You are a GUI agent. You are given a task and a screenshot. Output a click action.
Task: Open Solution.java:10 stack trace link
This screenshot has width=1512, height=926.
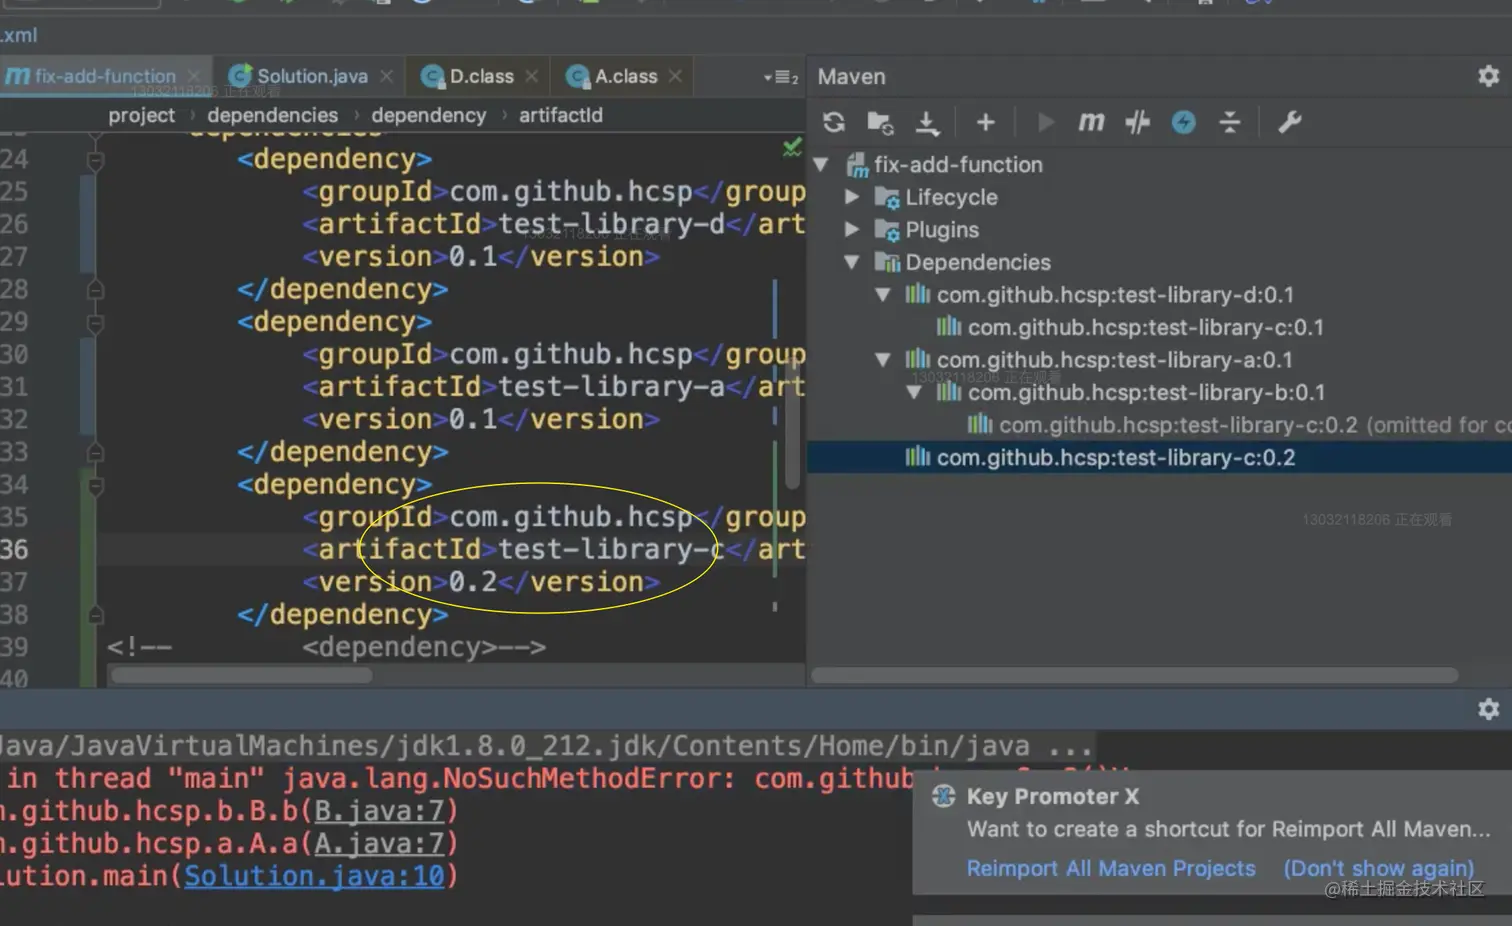point(314,876)
